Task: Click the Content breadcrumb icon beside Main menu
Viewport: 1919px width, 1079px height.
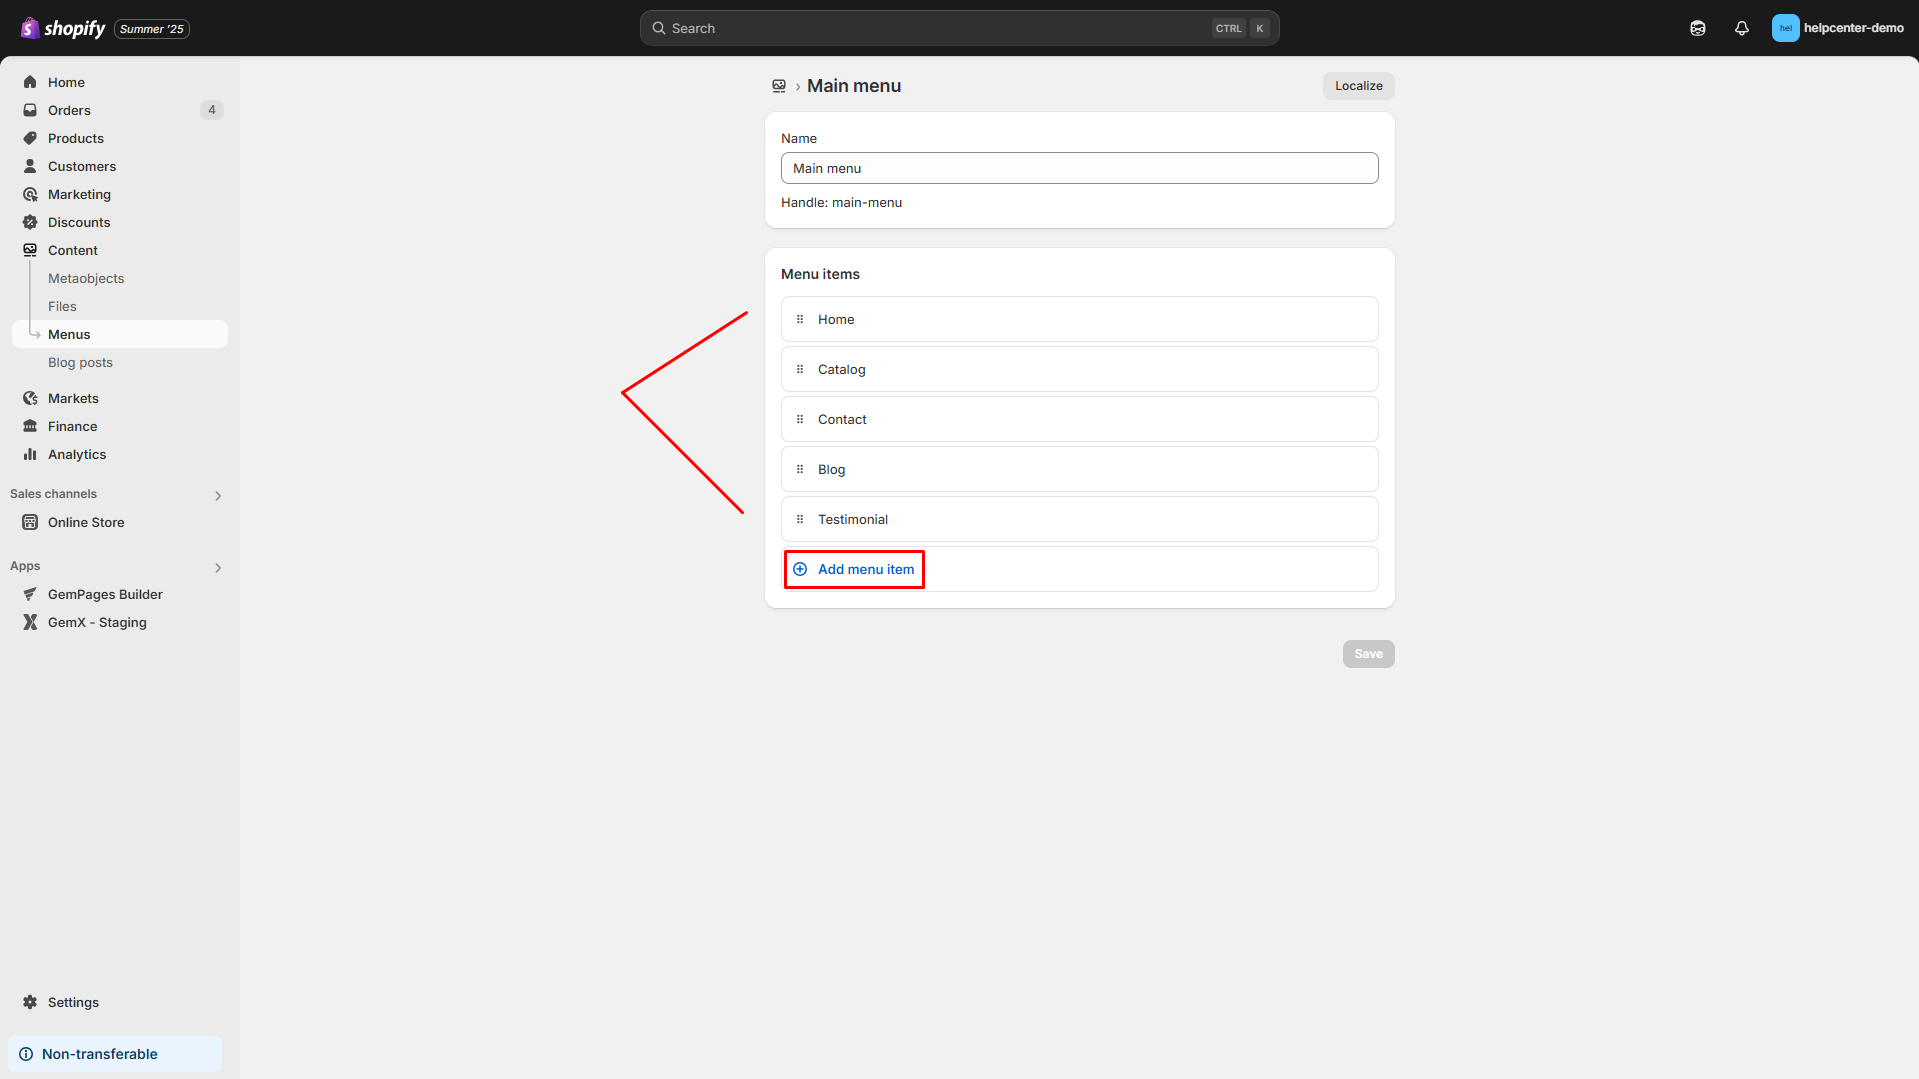Action: 779,86
